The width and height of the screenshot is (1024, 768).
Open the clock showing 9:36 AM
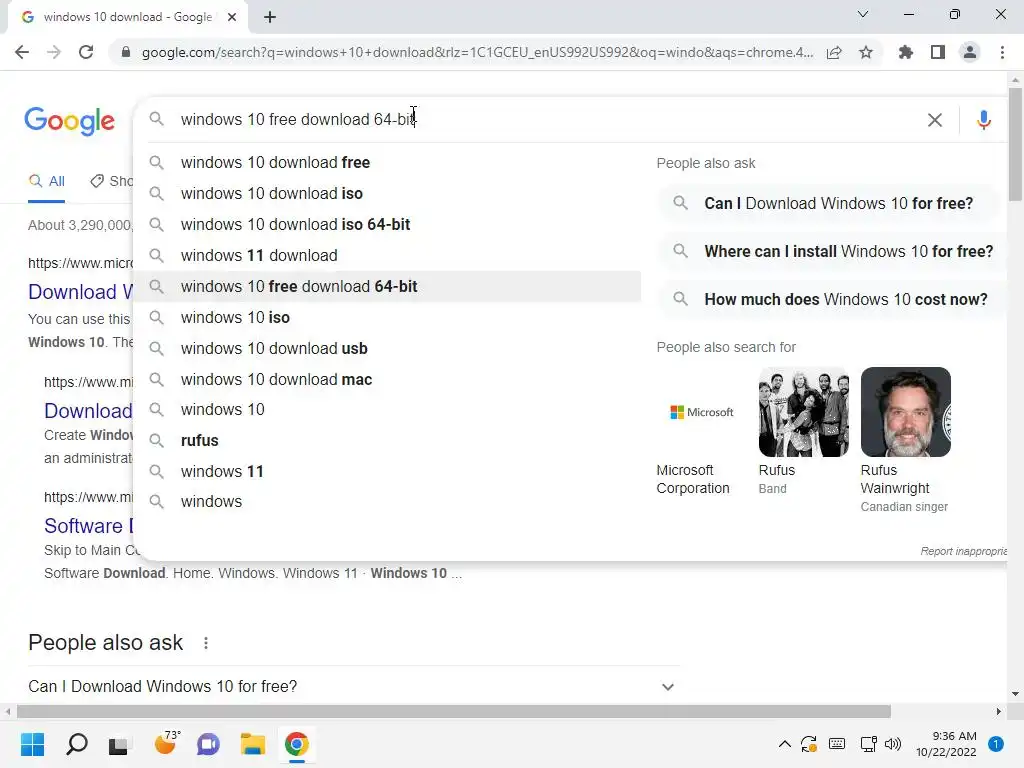click(946, 744)
